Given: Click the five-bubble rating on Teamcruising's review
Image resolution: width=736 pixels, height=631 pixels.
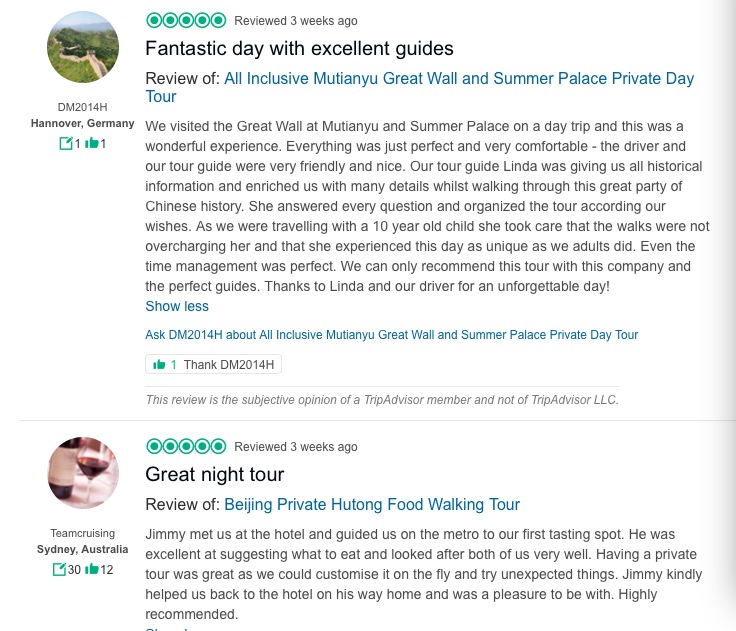Looking at the screenshot, I should click(x=186, y=446).
